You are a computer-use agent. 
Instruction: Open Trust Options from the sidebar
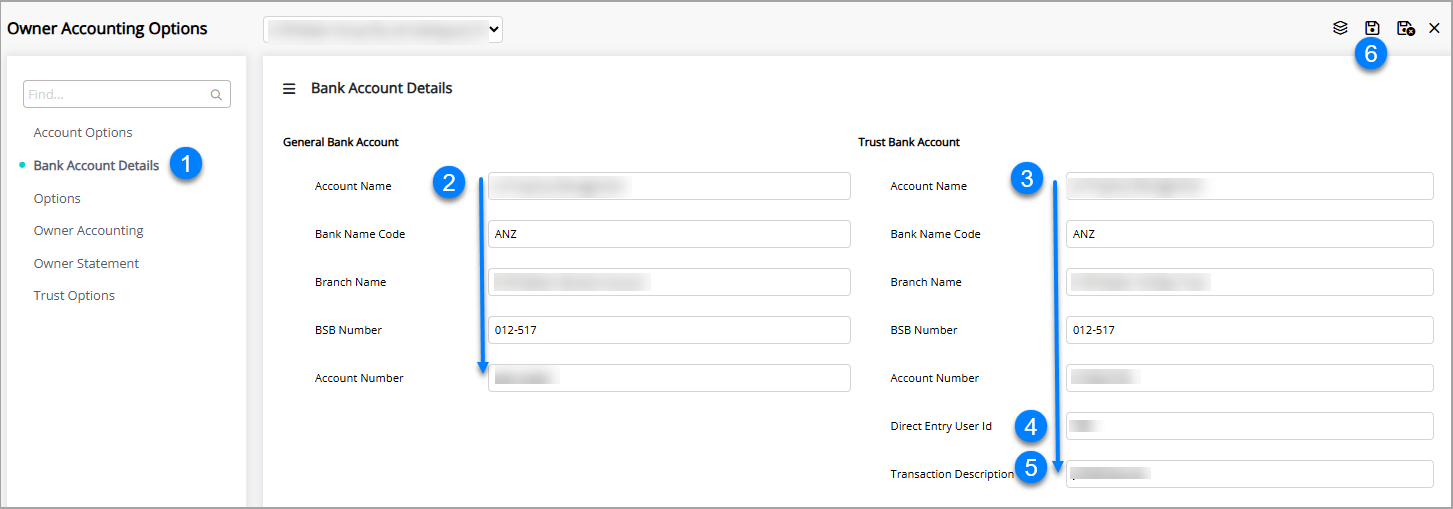74,296
